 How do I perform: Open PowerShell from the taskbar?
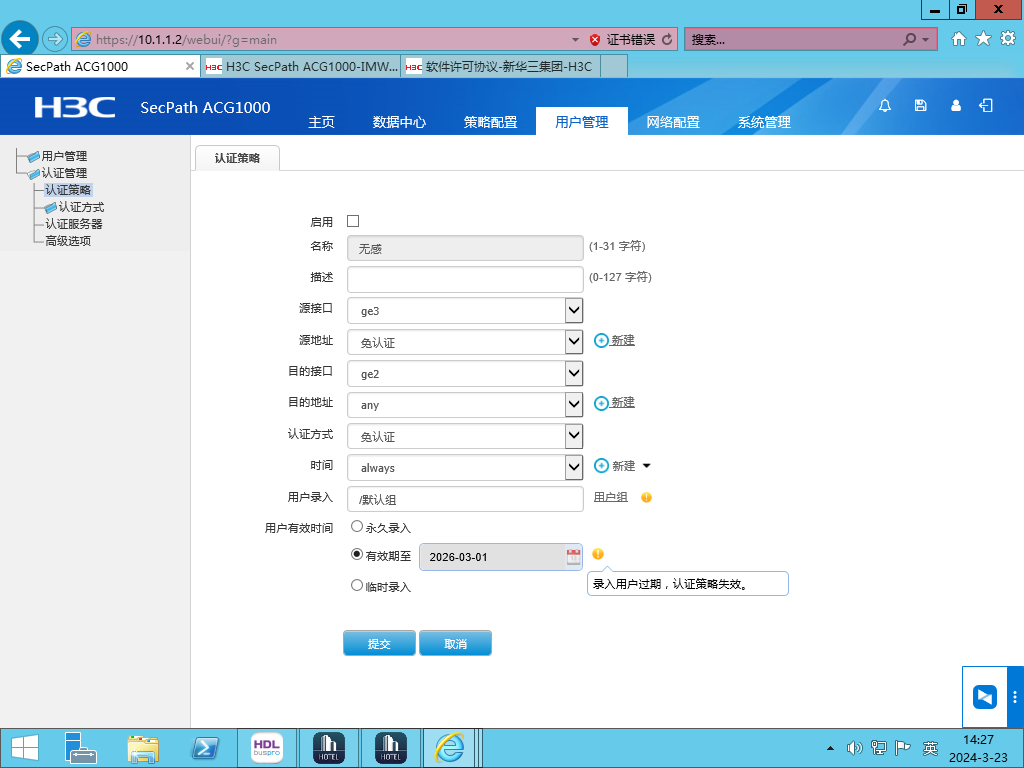tap(205, 747)
